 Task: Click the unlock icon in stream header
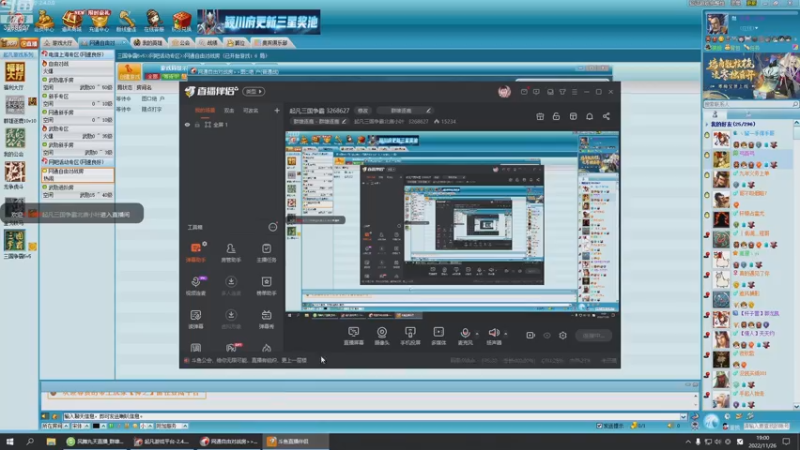(556, 116)
